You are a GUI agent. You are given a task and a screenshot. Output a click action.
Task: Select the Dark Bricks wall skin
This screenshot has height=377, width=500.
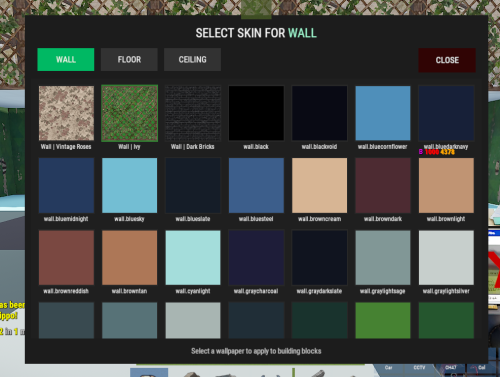[193, 113]
